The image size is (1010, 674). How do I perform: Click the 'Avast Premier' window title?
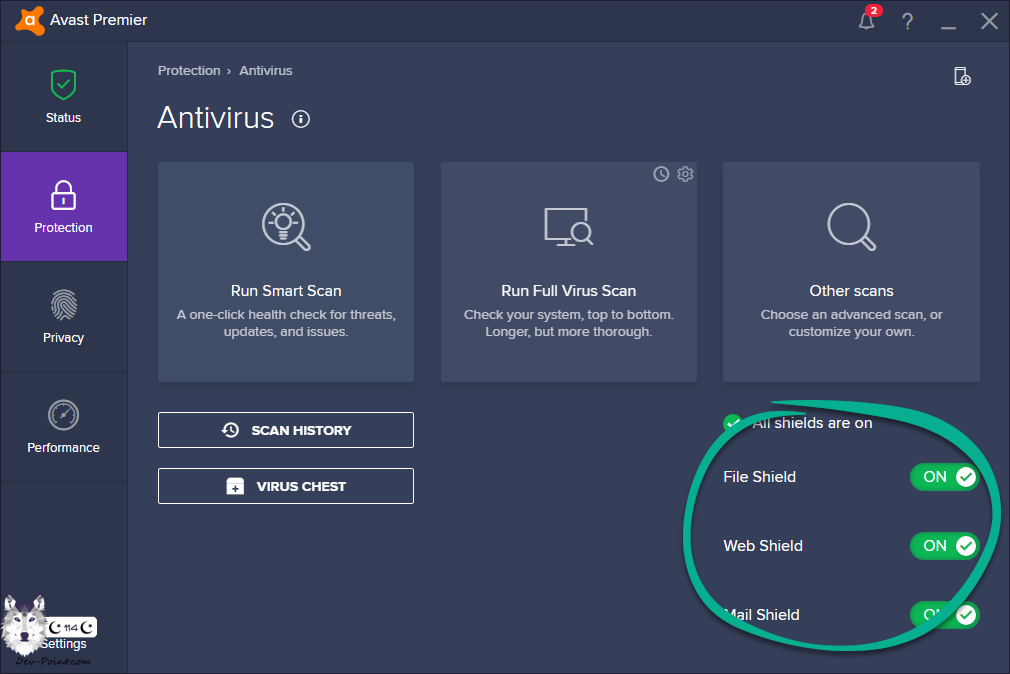coord(99,20)
